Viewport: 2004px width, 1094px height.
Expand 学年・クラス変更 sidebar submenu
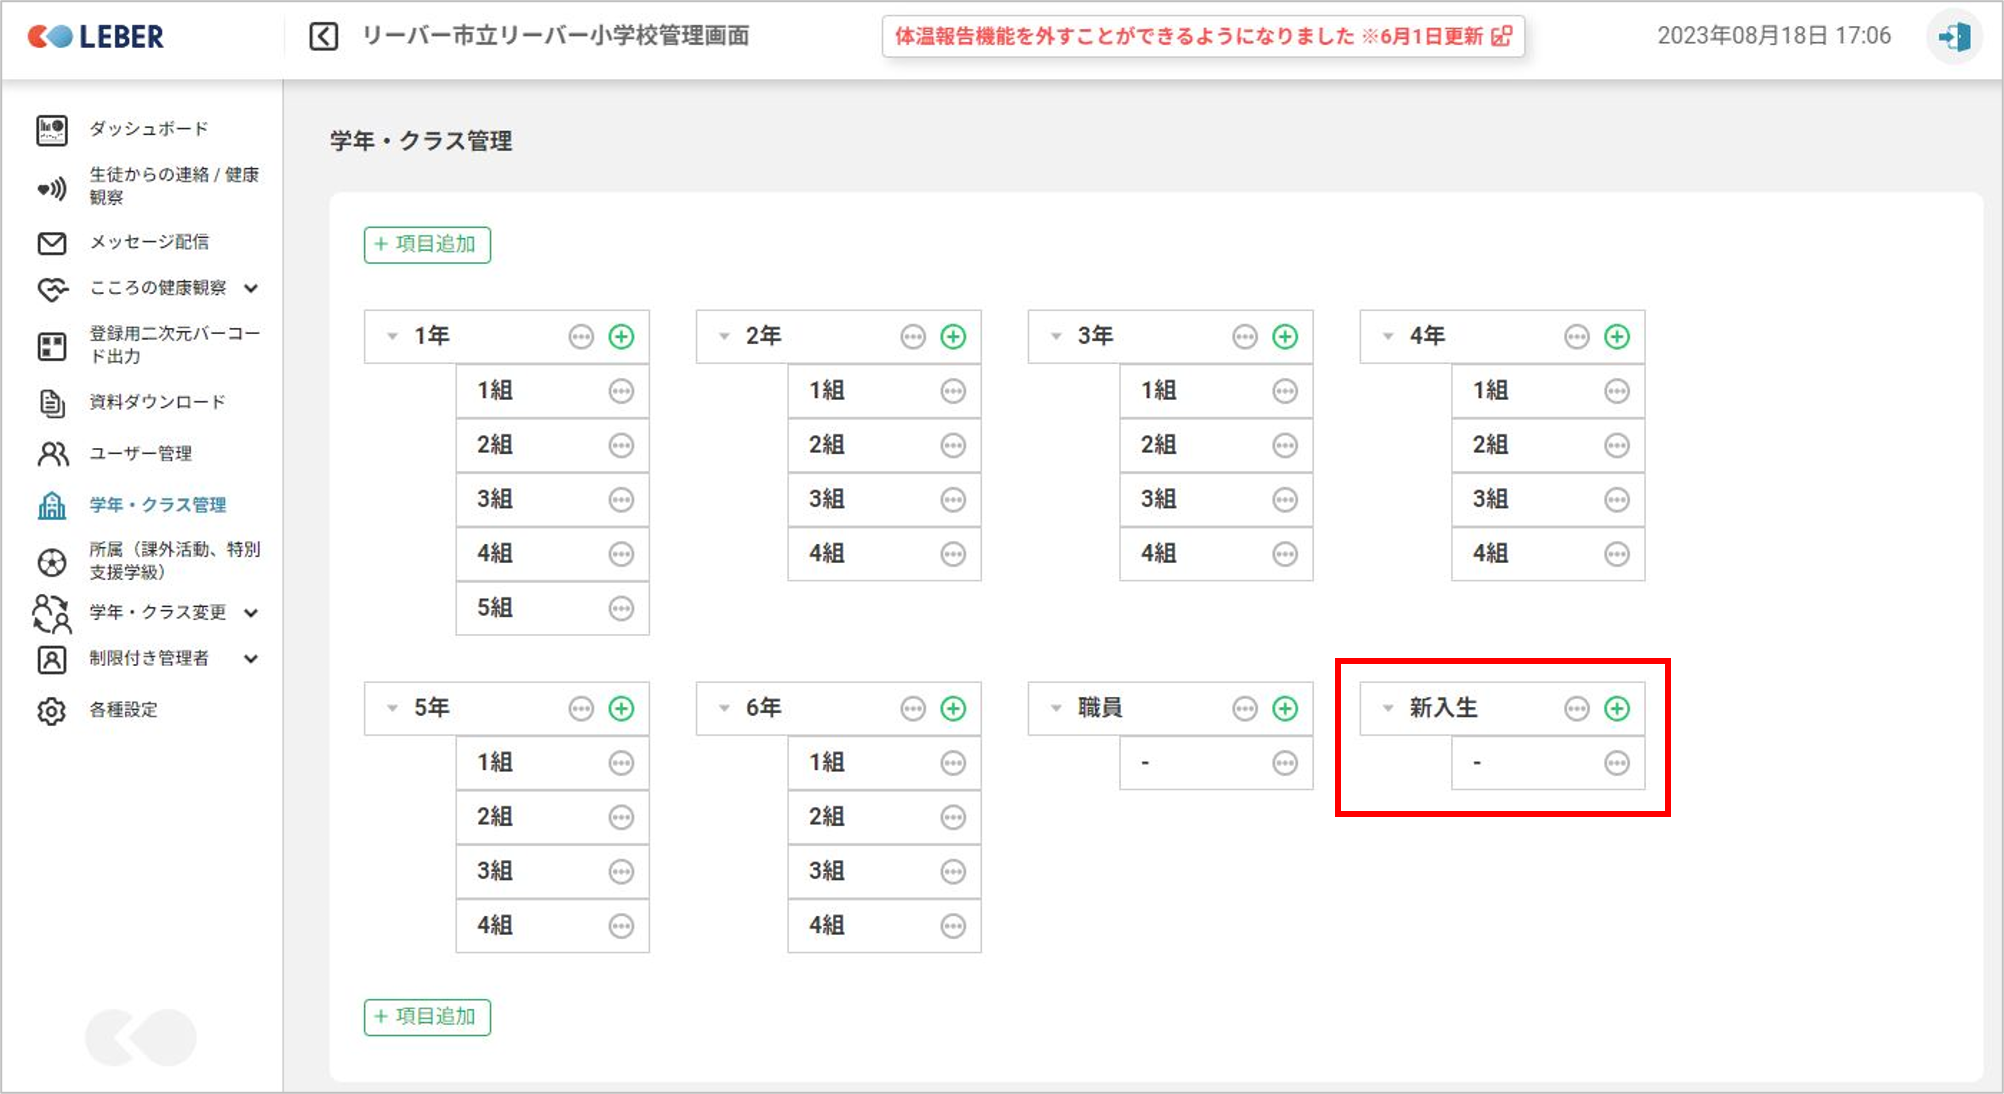(251, 612)
